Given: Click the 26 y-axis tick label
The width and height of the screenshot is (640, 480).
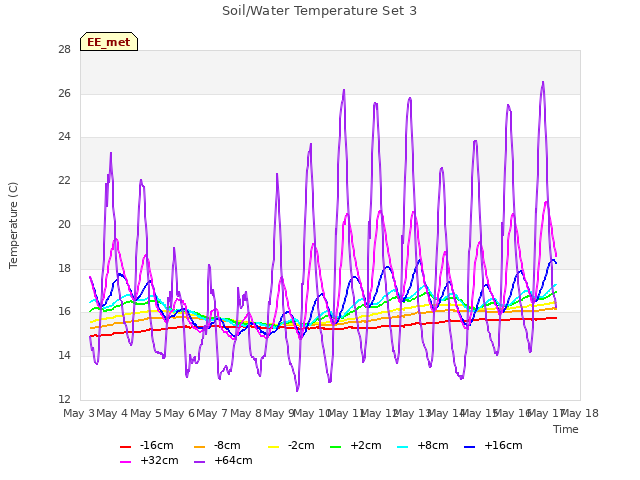Looking at the screenshot, I should pos(64,93).
